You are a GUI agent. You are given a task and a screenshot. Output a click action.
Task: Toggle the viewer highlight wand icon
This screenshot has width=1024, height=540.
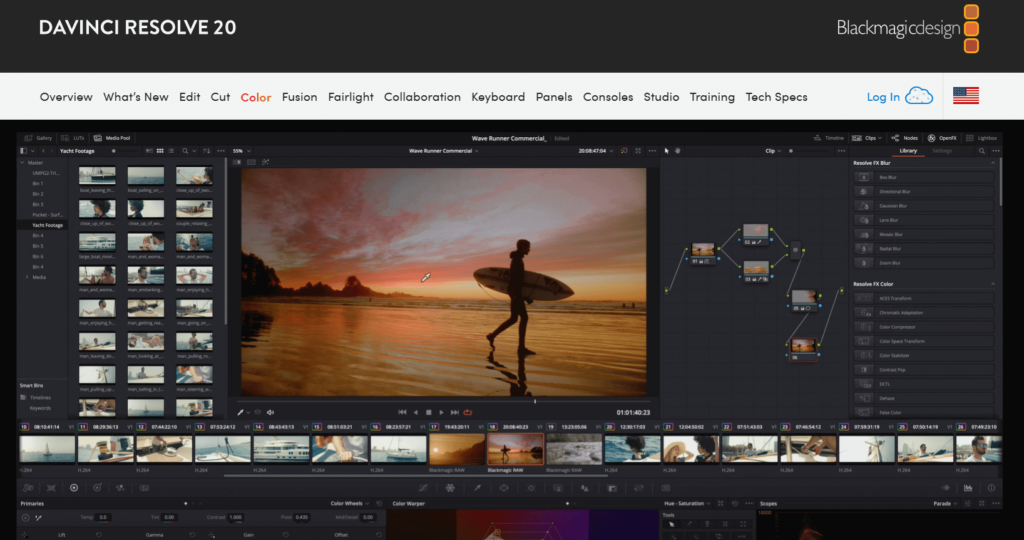pyautogui.click(x=265, y=162)
